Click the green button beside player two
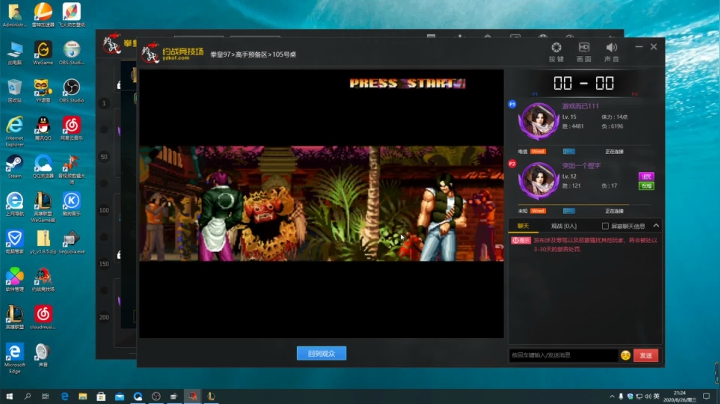The height and width of the screenshot is (404, 720). click(646, 186)
